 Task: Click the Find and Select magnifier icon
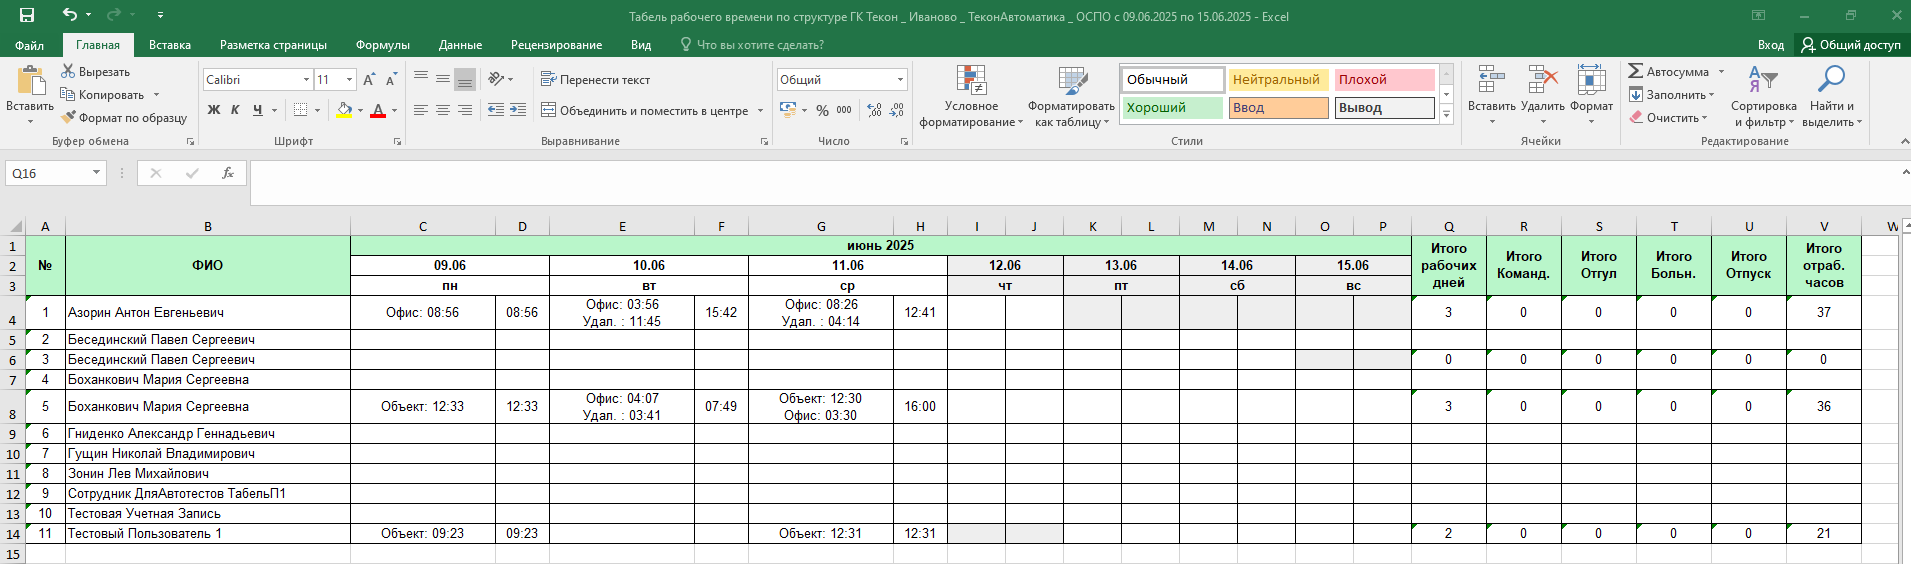point(1831,80)
